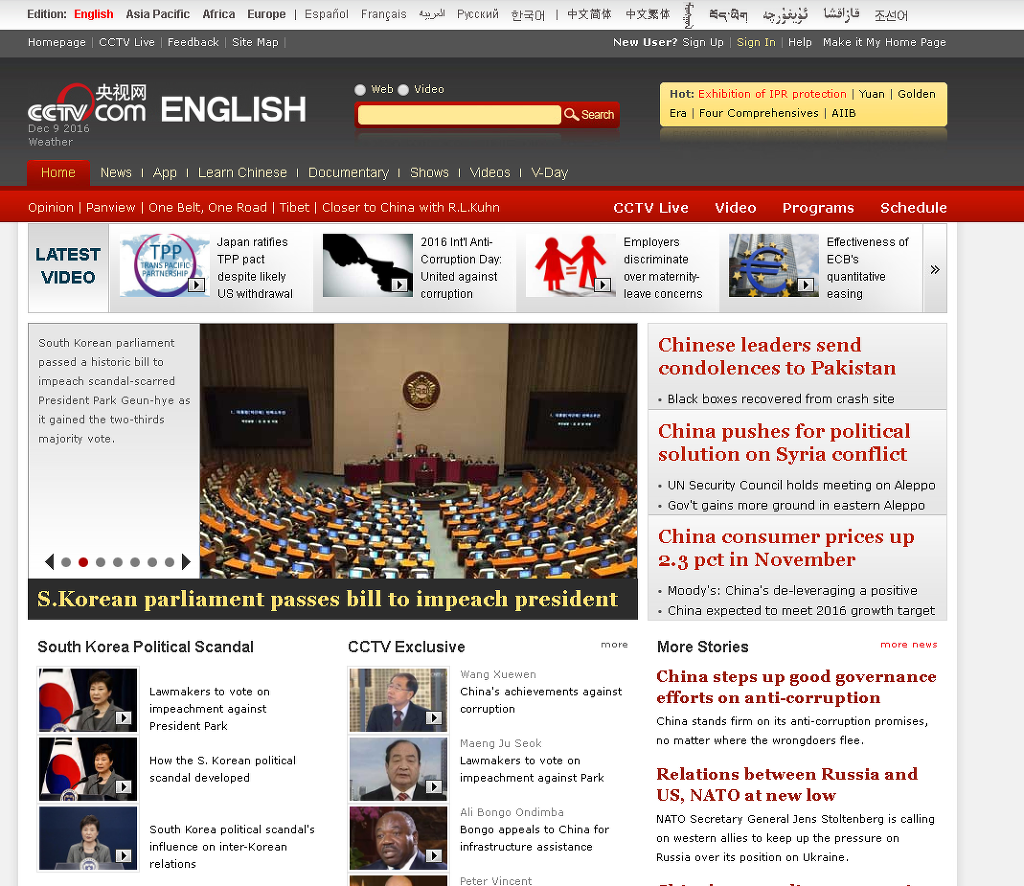Go to next slide with right arrow

[186, 562]
